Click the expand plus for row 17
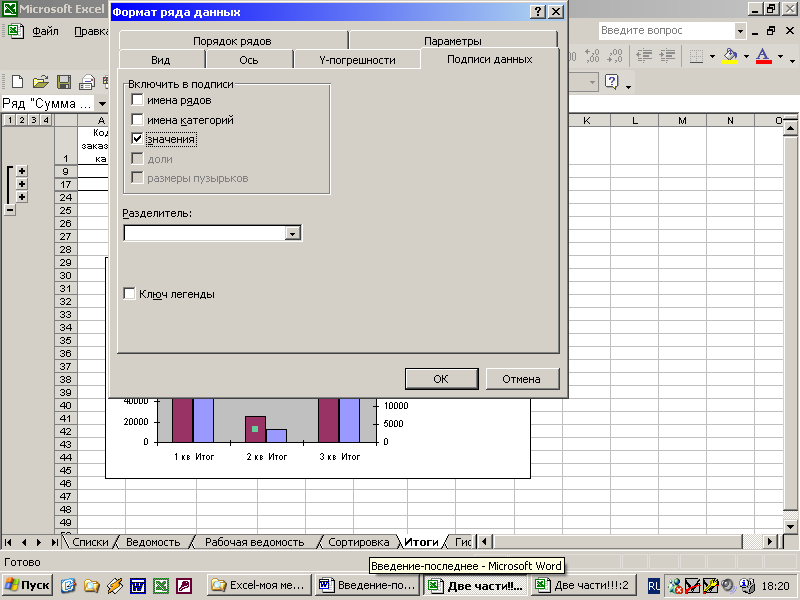 (x=22, y=184)
